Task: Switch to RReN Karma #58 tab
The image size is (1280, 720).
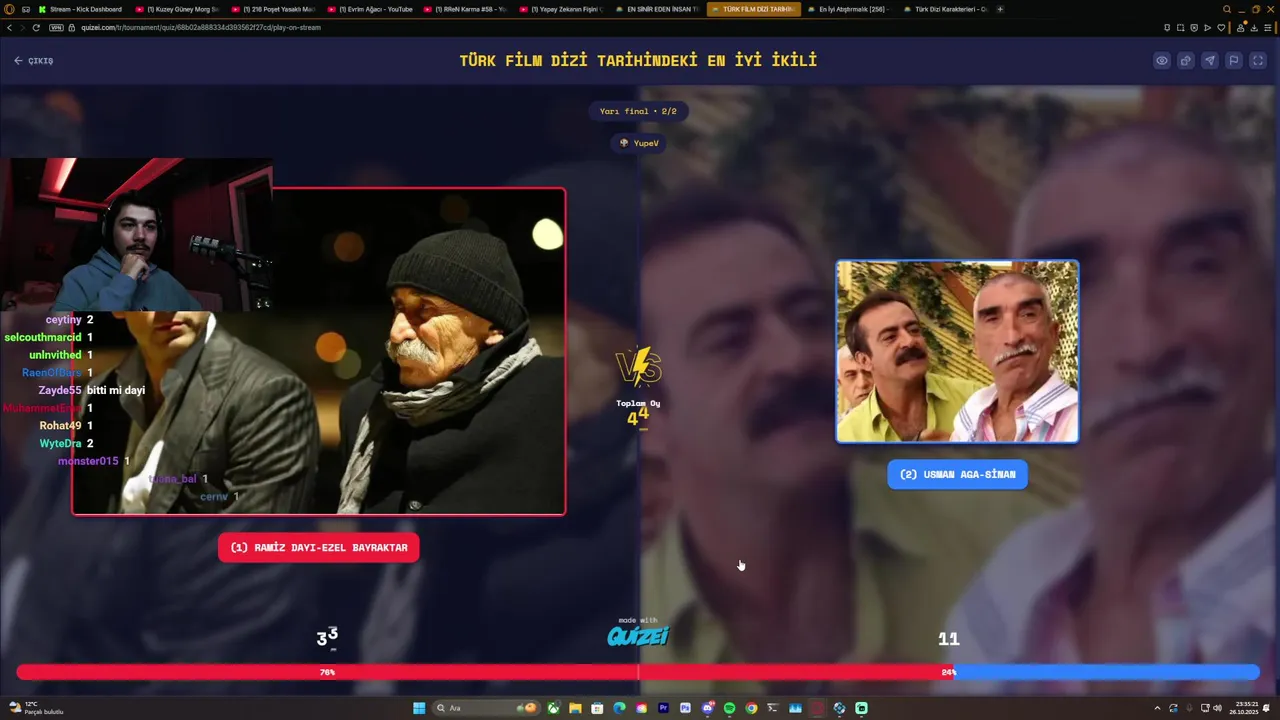Action: [465, 9]
